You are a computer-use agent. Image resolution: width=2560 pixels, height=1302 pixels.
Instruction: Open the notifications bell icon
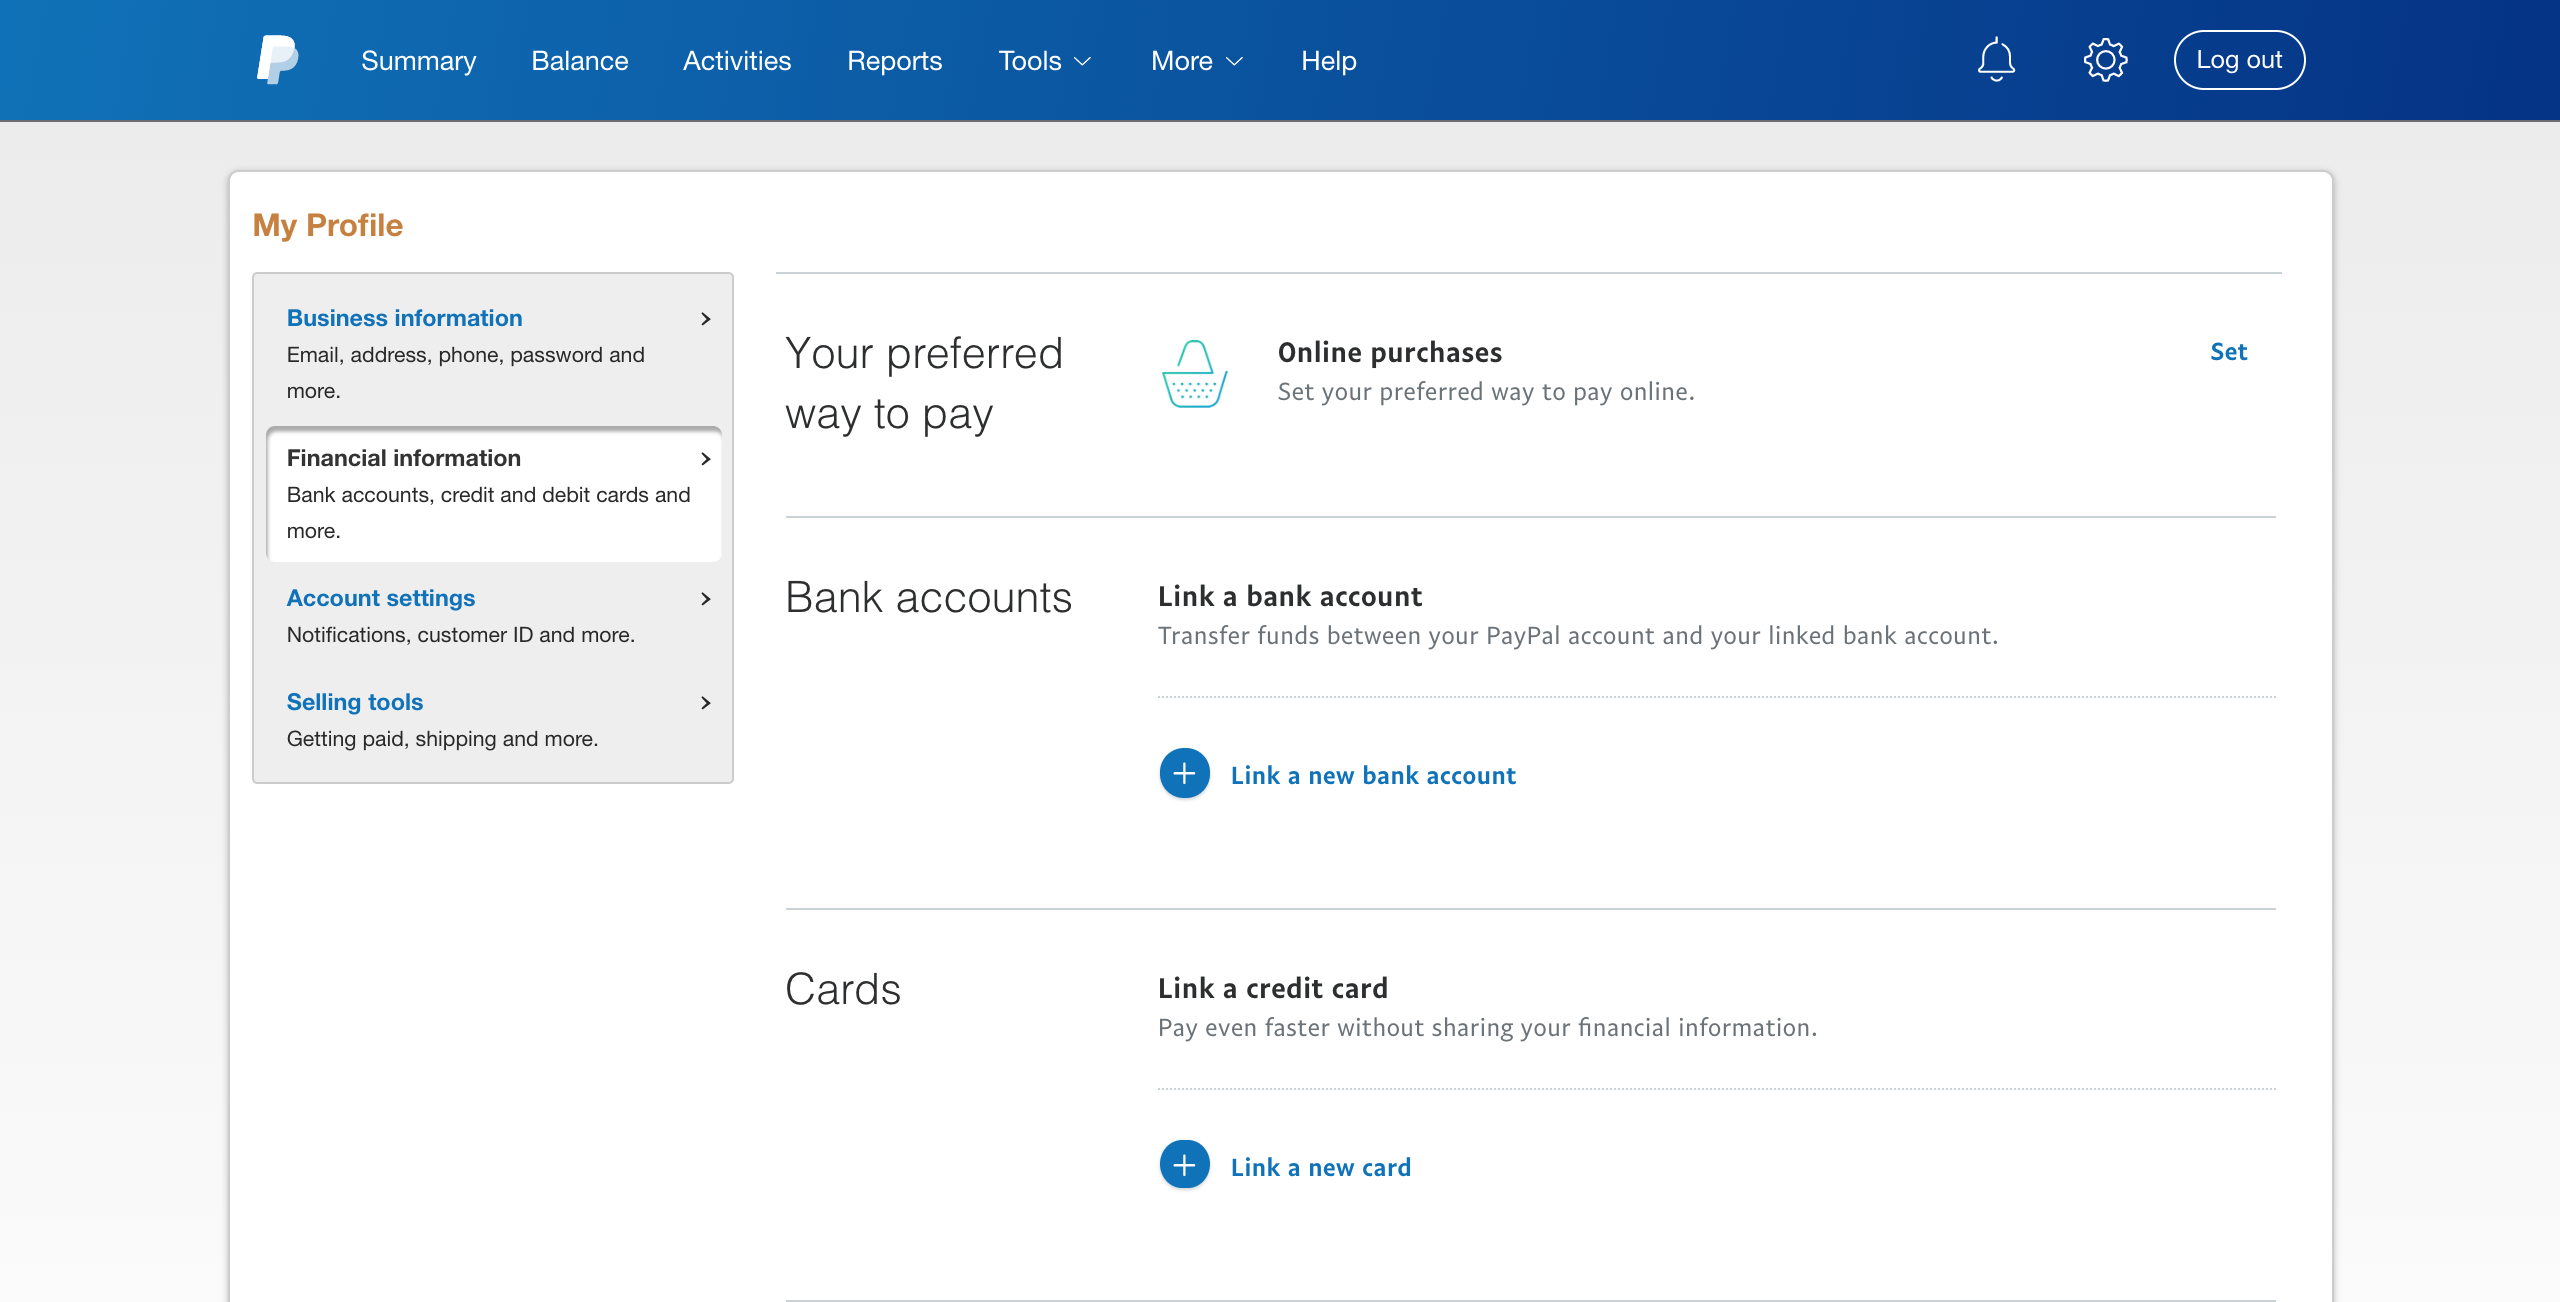(1996, 60)
